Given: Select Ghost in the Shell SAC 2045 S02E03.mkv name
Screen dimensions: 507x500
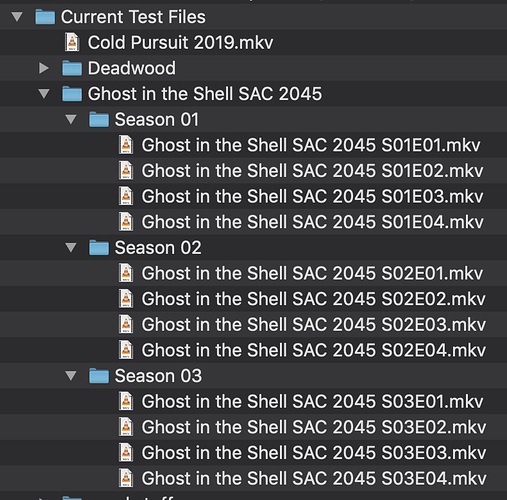Looking at the screenshot, I should pos(314,325).
